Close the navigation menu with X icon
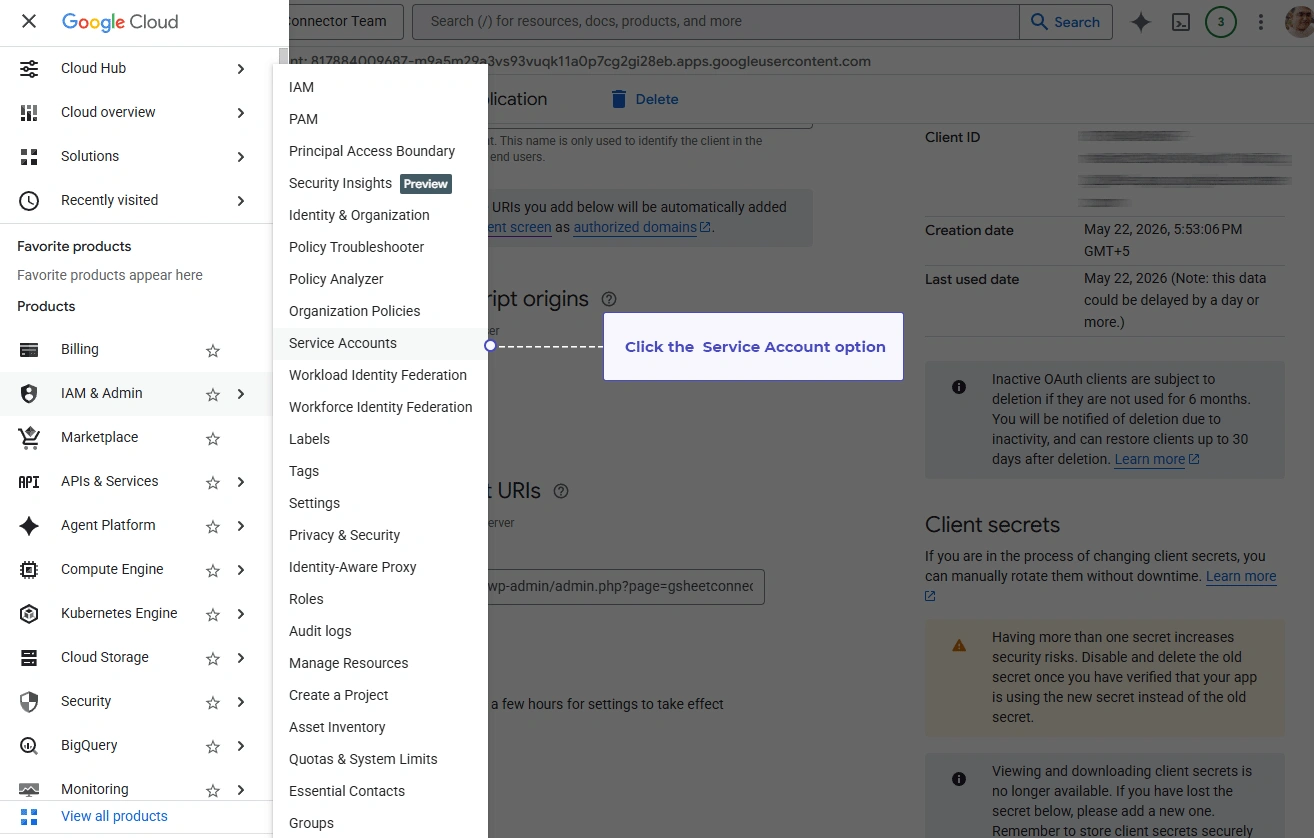The image size is (1314, 838). click(x=29, y=21)
